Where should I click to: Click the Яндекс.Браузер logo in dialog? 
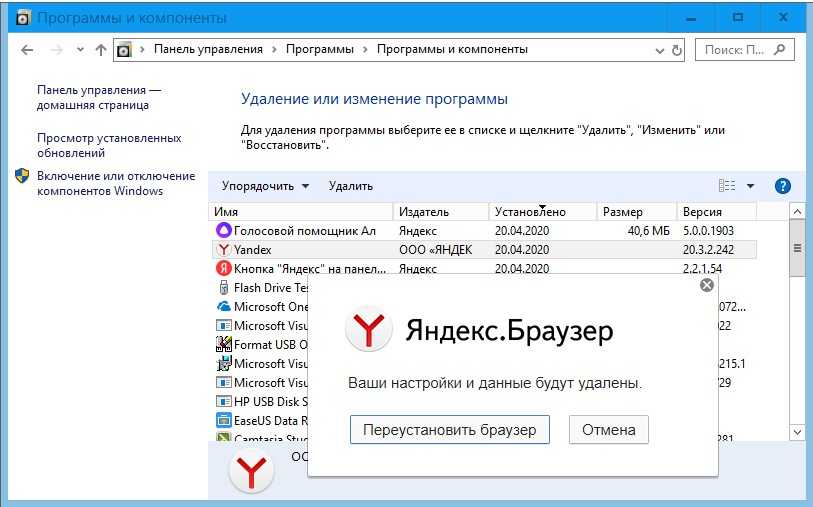point(368,330)
